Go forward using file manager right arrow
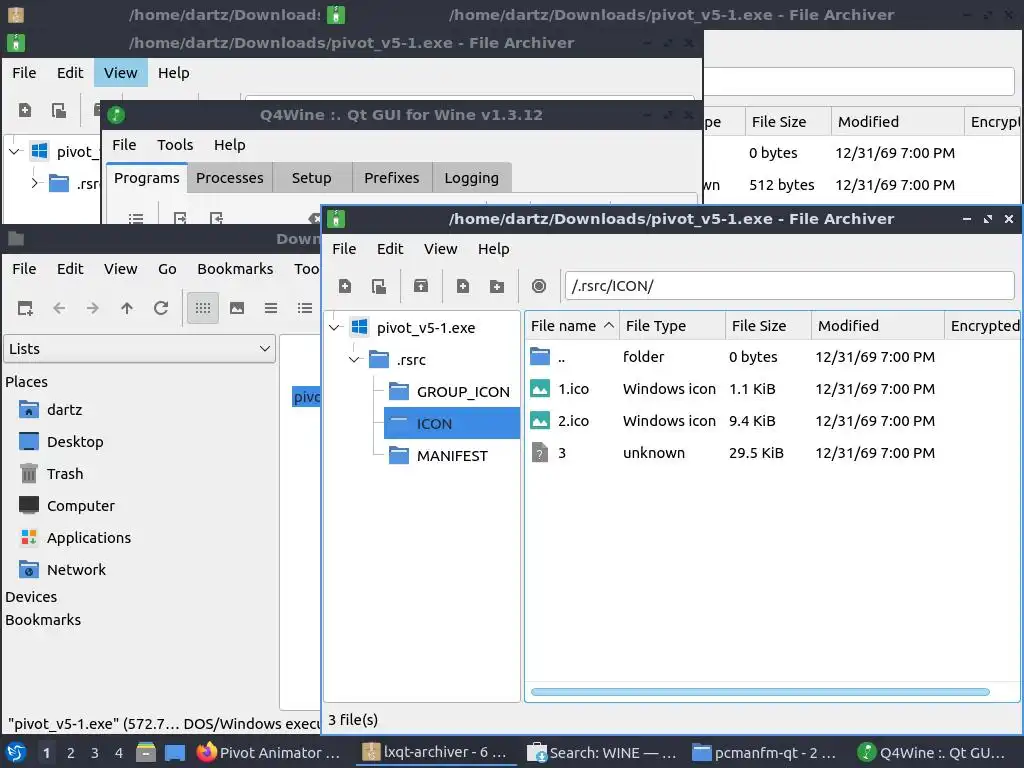 tap(93, 308)
